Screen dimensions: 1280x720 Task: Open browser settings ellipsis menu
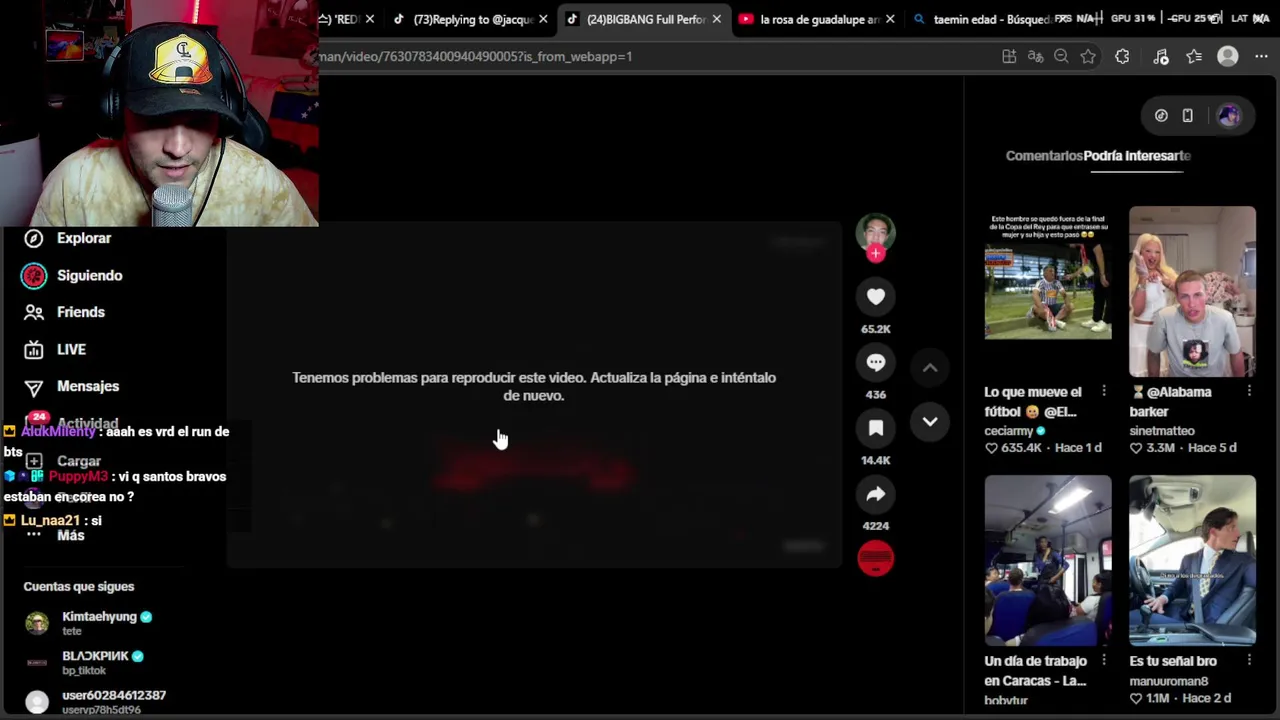tap(1261, 57)
